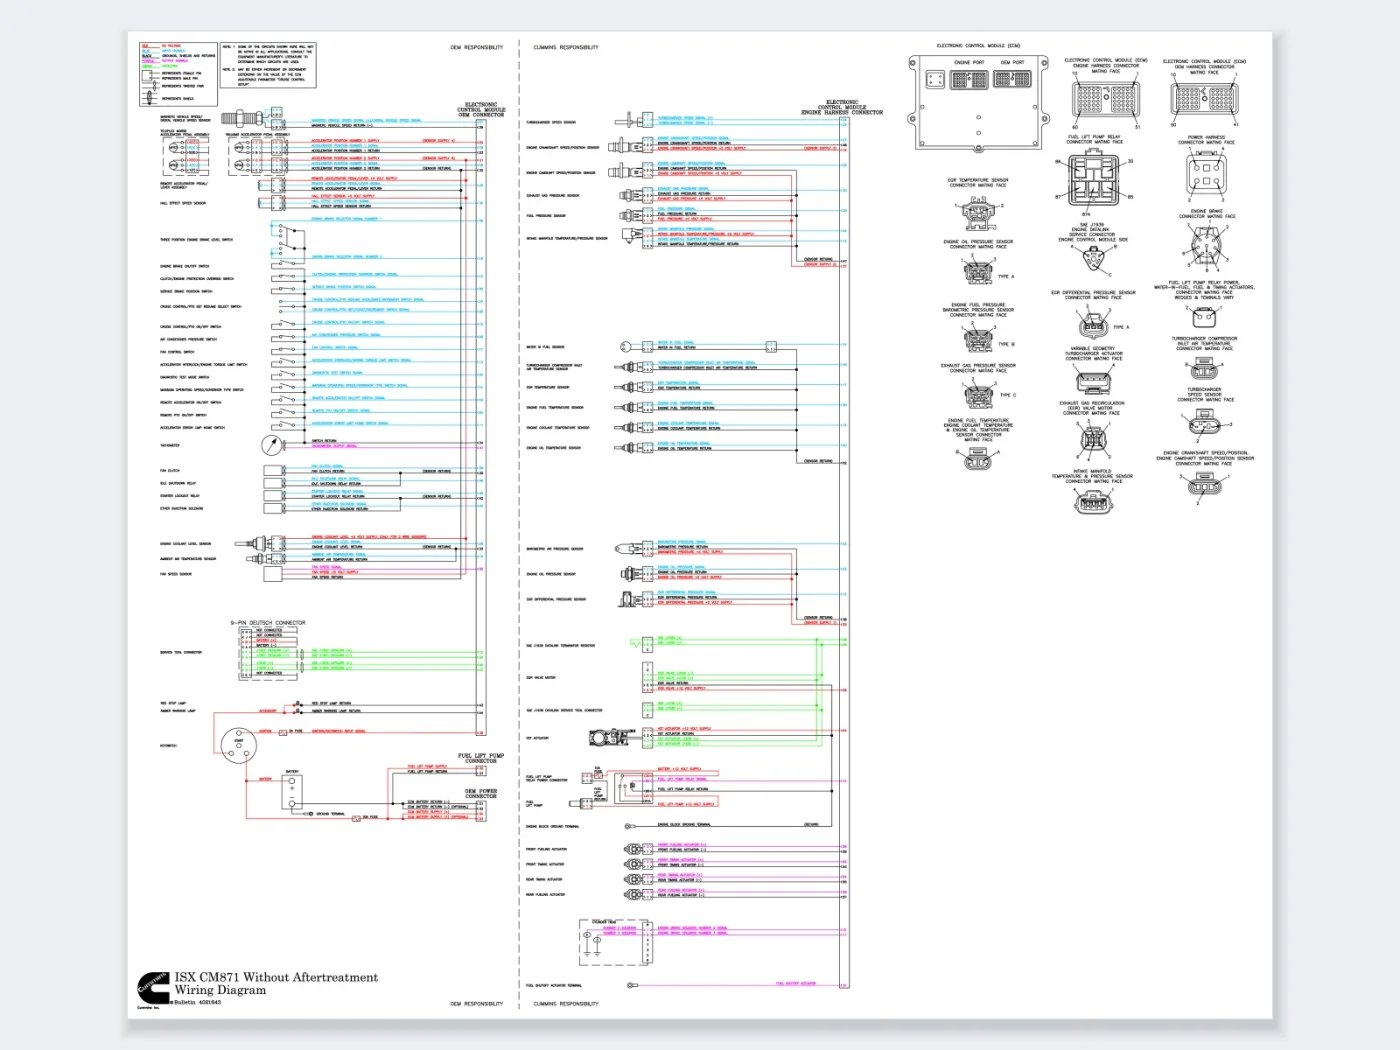
Task: Click the notes box beside the legend
Action: (268, 65)
